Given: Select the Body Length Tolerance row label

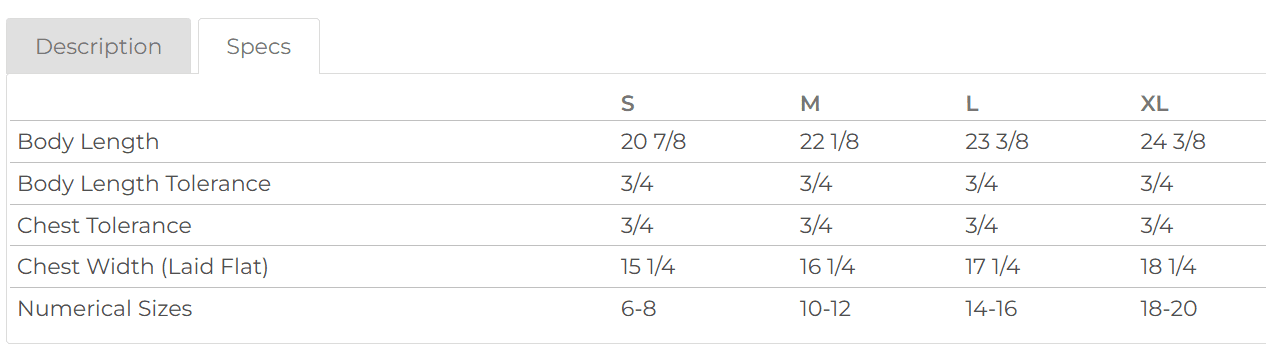Looking at the screenshot, I should click(144, 184).
